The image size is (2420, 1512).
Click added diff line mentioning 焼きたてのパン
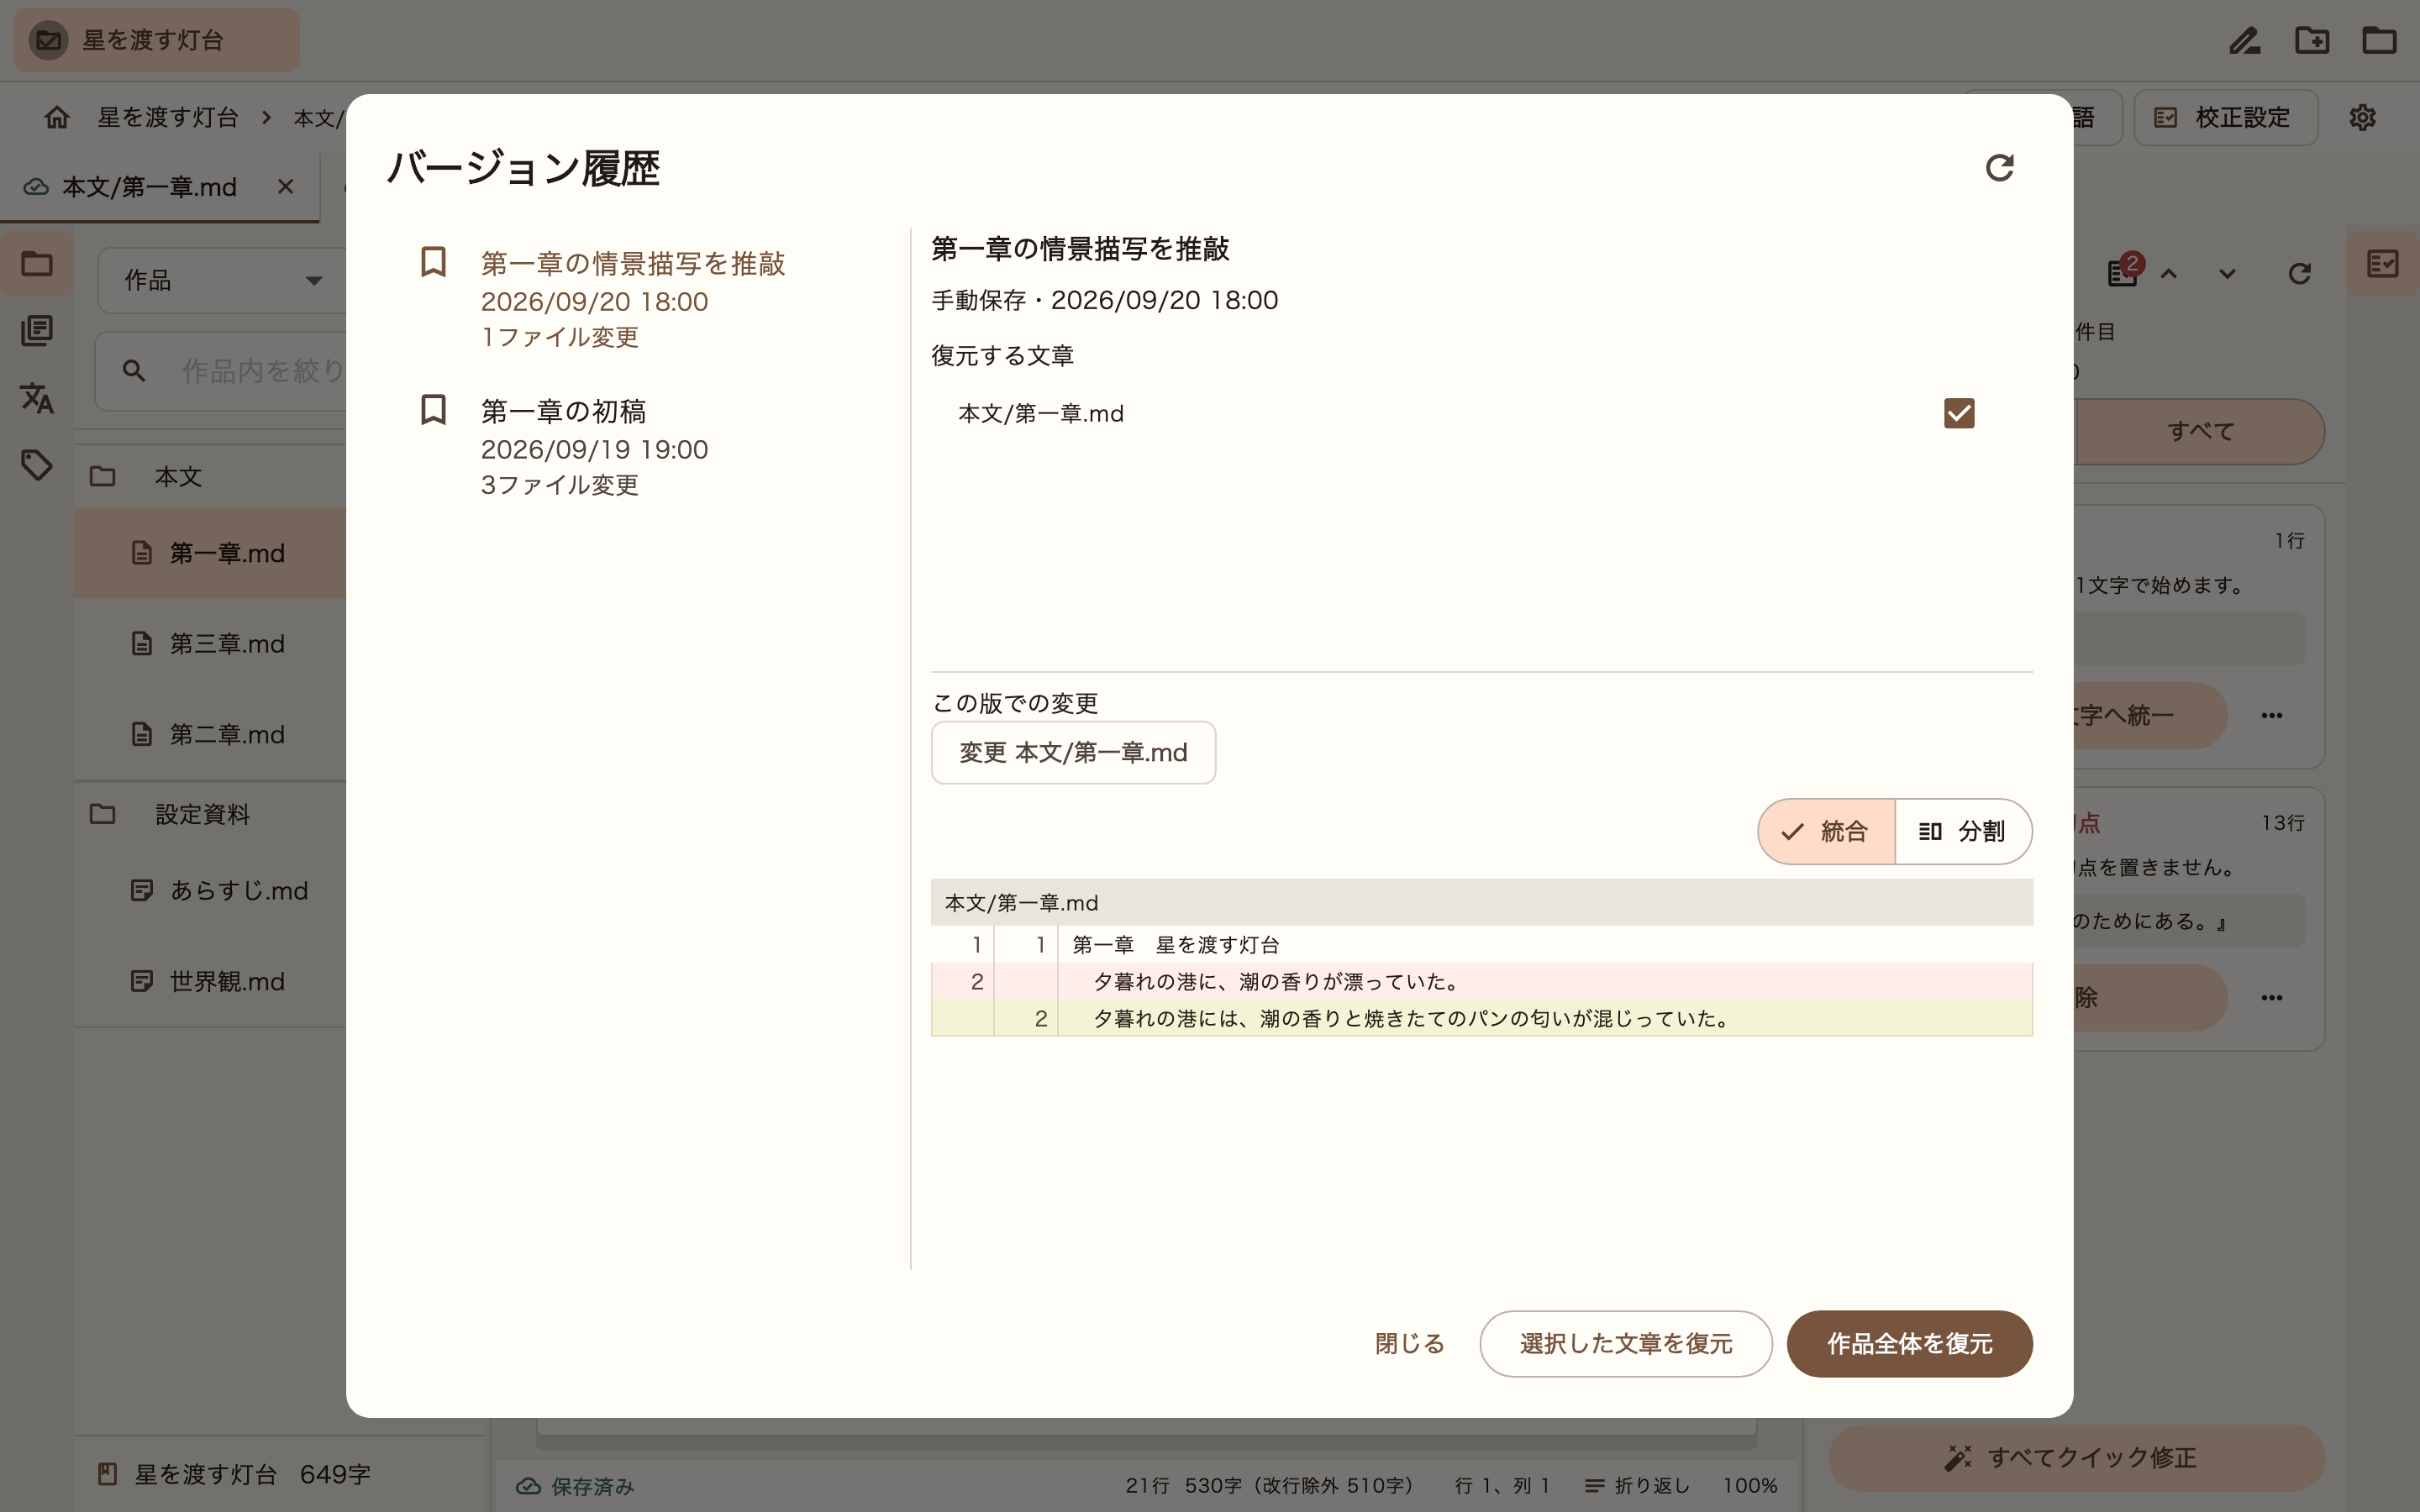[x=1481, y=1018]
